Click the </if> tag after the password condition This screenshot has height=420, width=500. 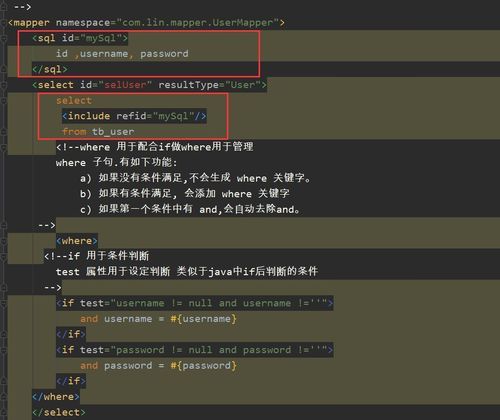tap(71, 381)
